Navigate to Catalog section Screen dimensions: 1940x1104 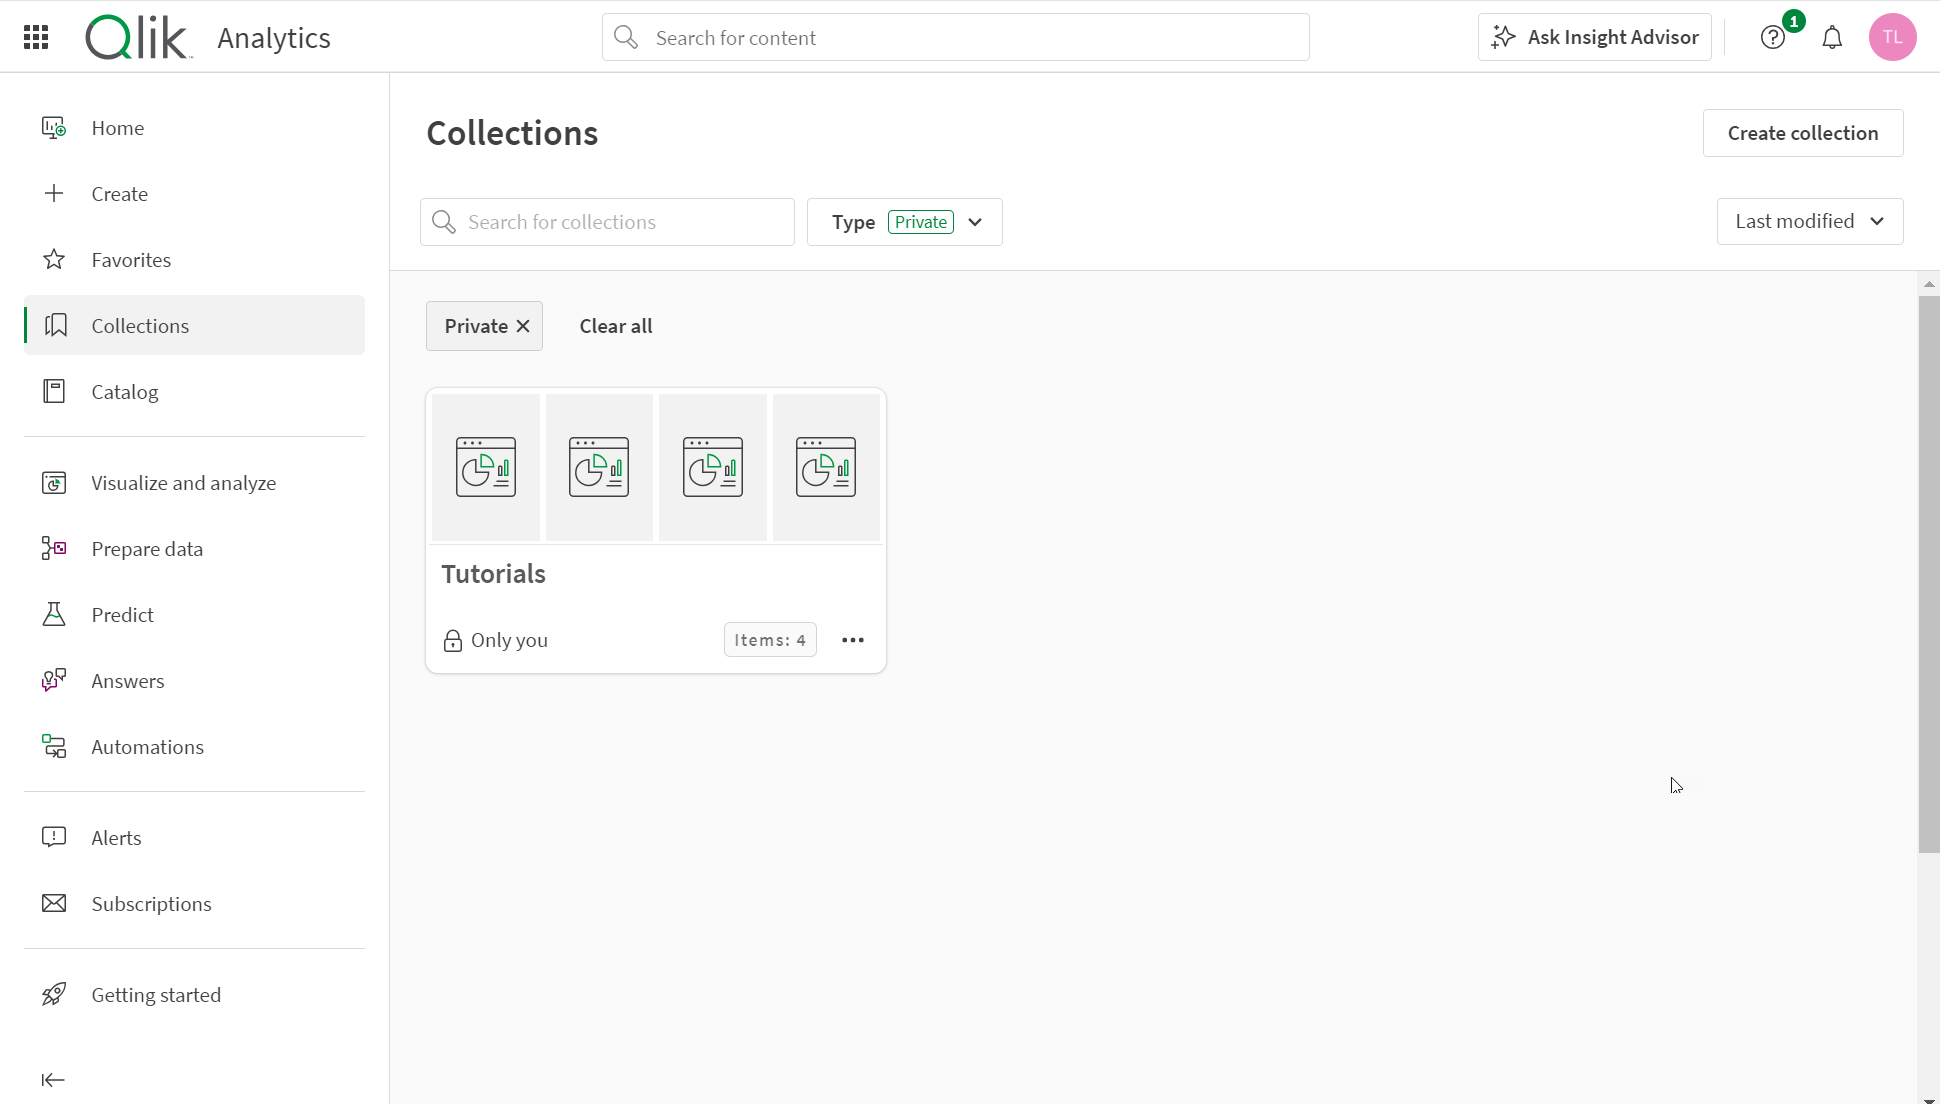124,390
